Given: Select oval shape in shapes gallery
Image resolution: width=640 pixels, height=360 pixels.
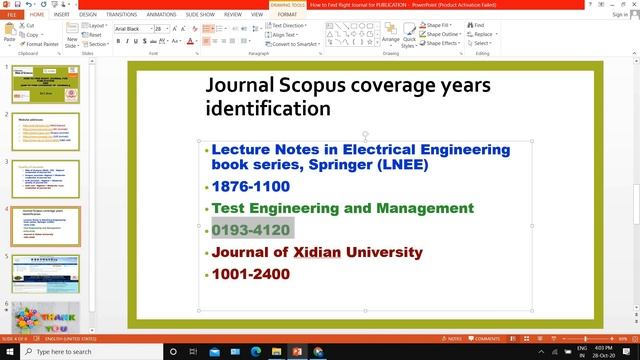Looking at the screenshot, I should pyautogui.click(x=362, y=26).
